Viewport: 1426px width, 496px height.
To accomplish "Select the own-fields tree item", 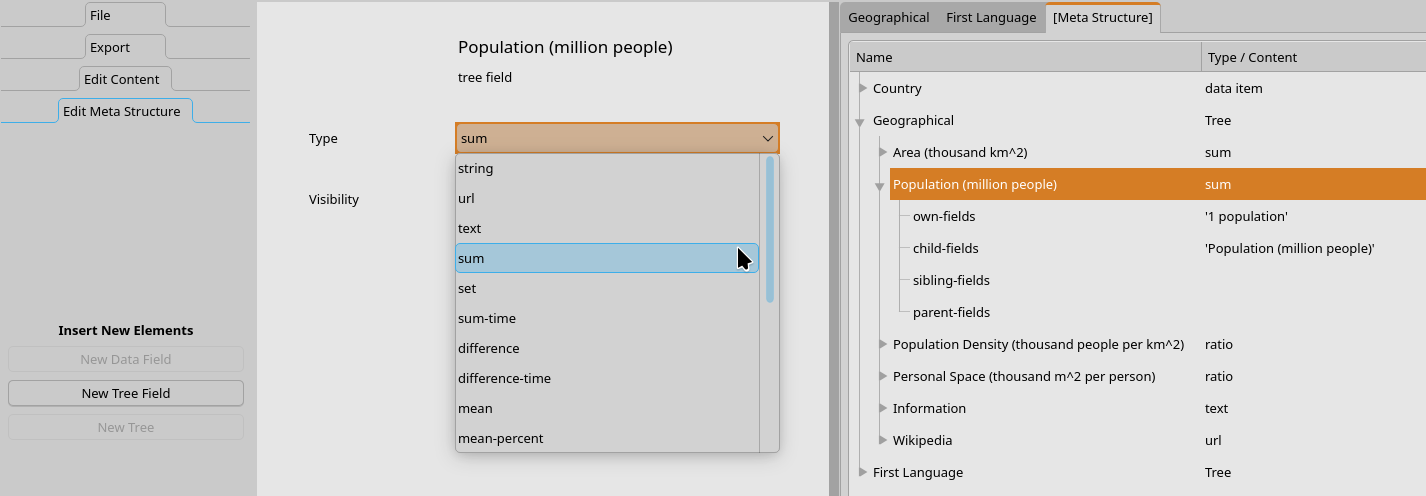I will click(x=944, y=216).
